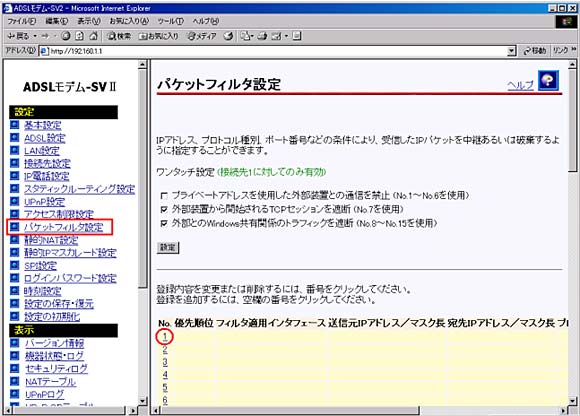
Task: Open the メディア media toolbar button
Action: point(202,36)
